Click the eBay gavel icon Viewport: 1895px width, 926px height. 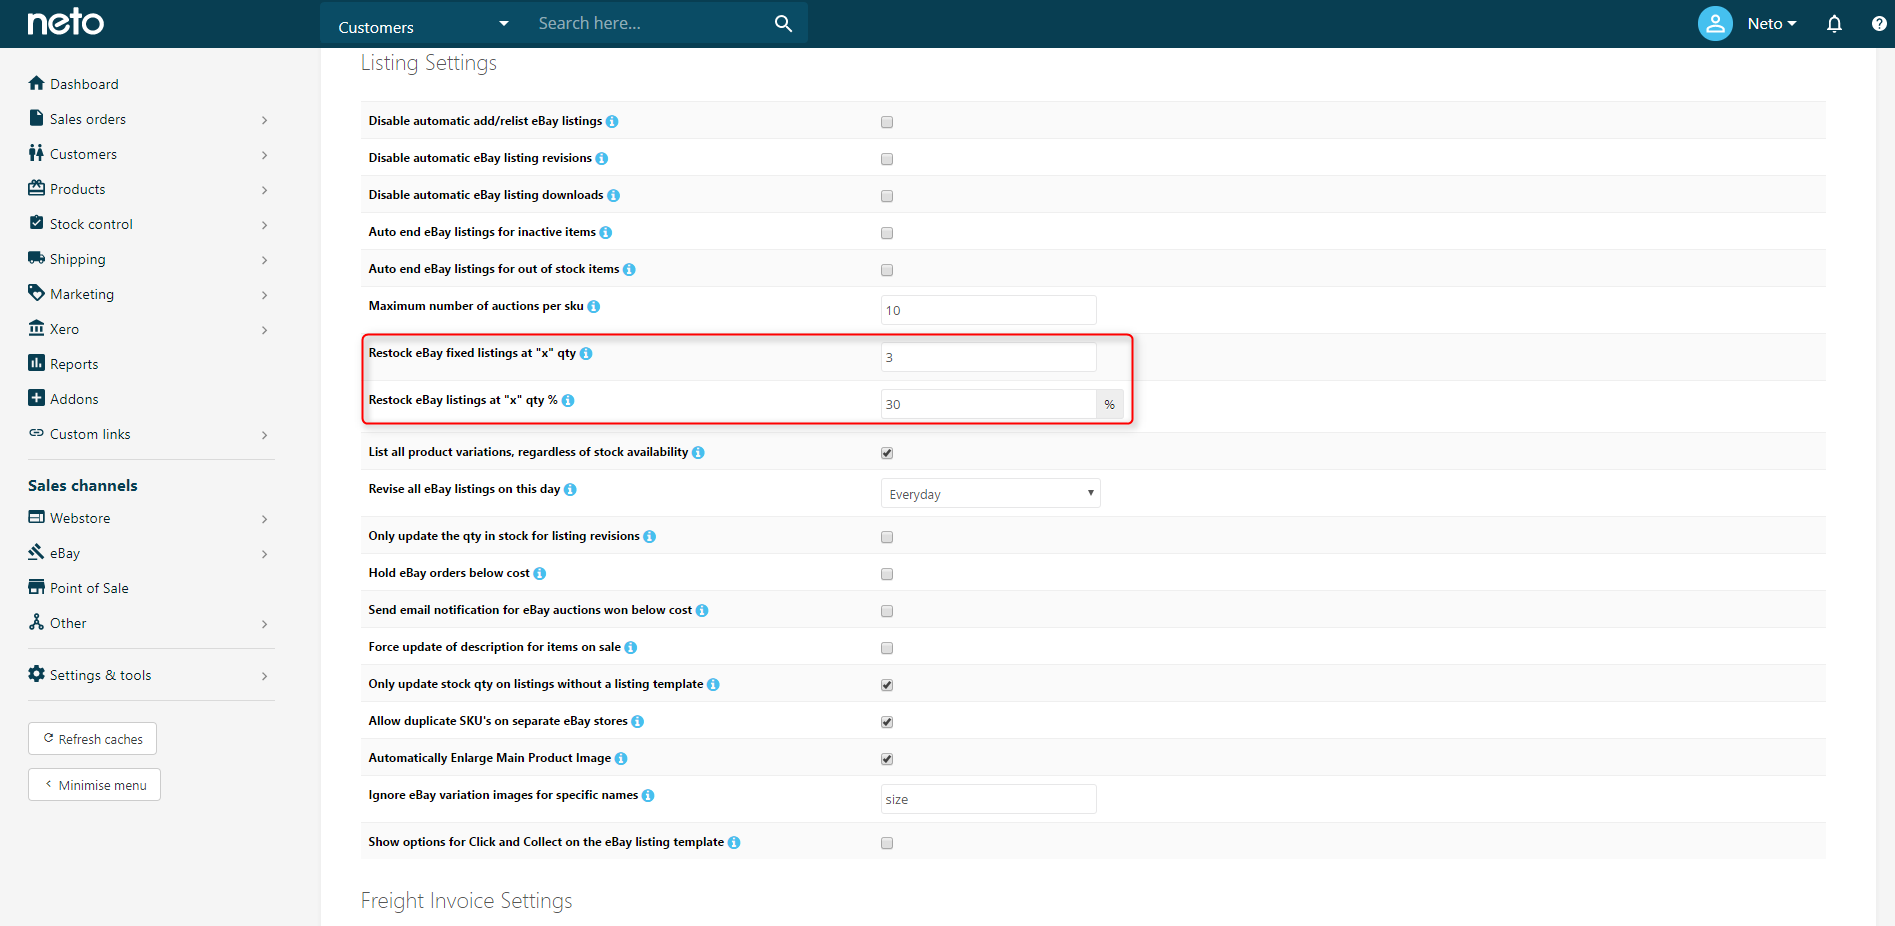[37, 552]
